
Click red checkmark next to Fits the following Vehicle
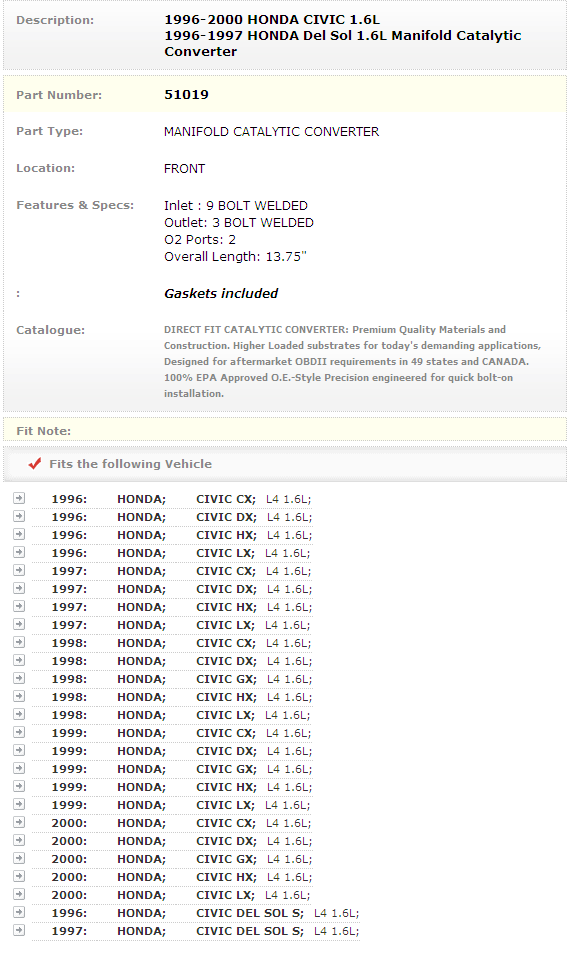[x=35, y=464]
